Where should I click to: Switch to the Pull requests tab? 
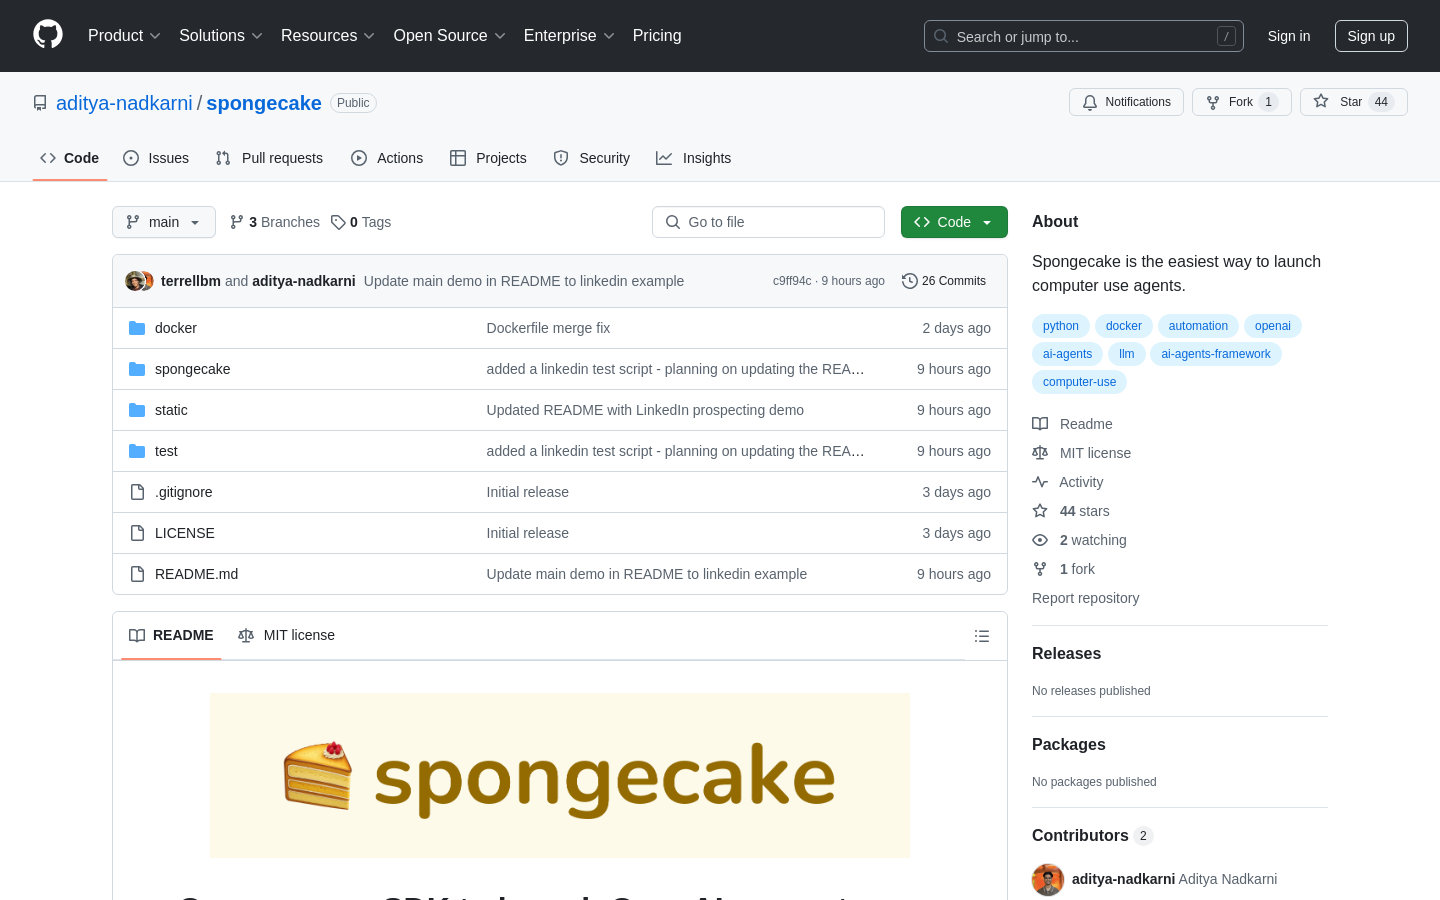269,158
